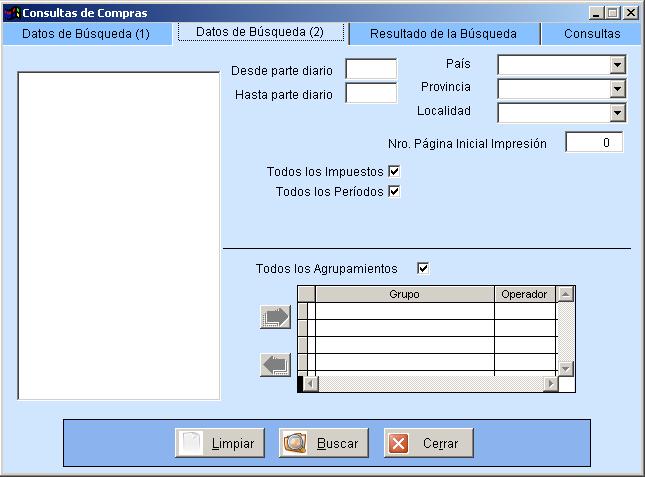Click the Cerrar red X icon

point(398,443)
